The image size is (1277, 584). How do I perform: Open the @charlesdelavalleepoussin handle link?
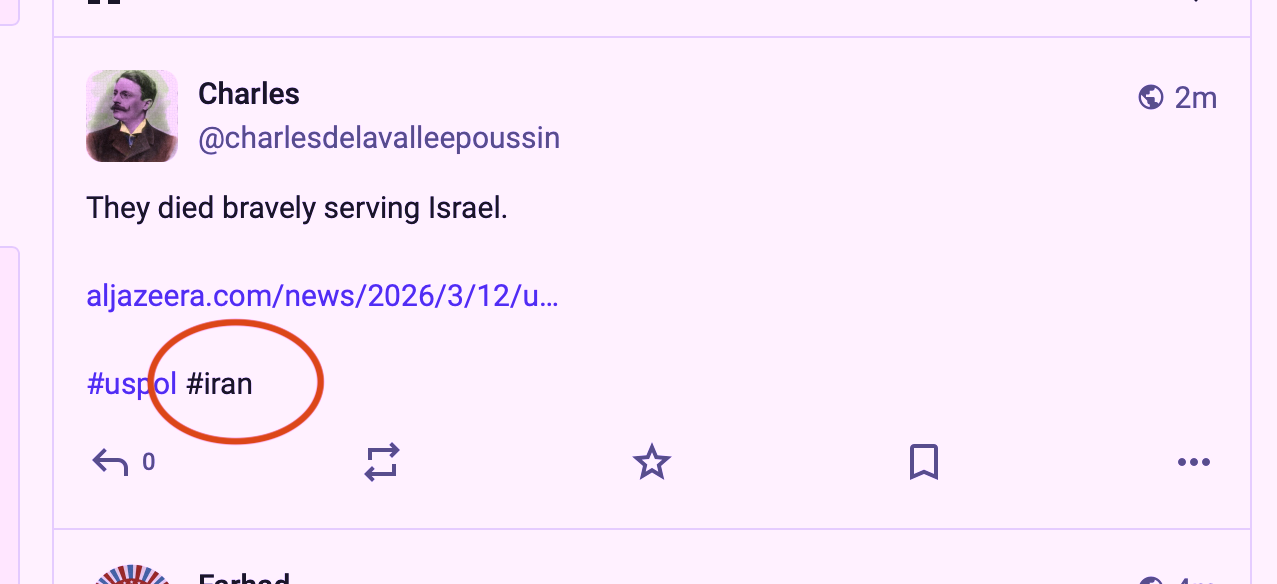point(379,138)
